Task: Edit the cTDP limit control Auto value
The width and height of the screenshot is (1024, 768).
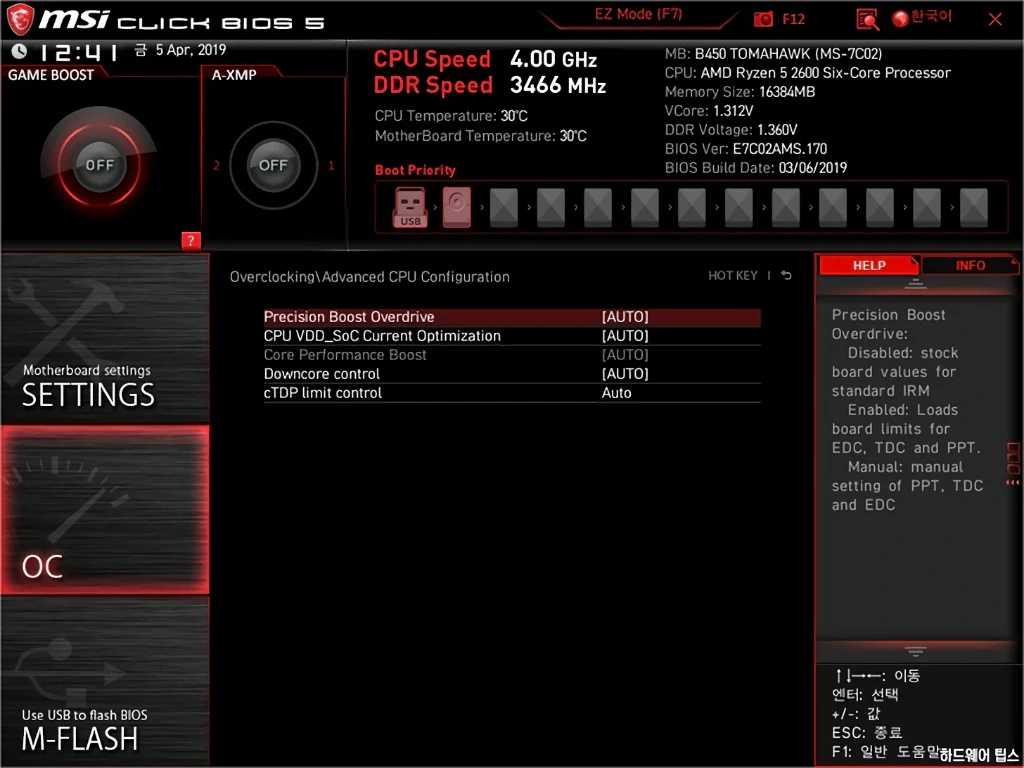Action: [x=616, y=393]
